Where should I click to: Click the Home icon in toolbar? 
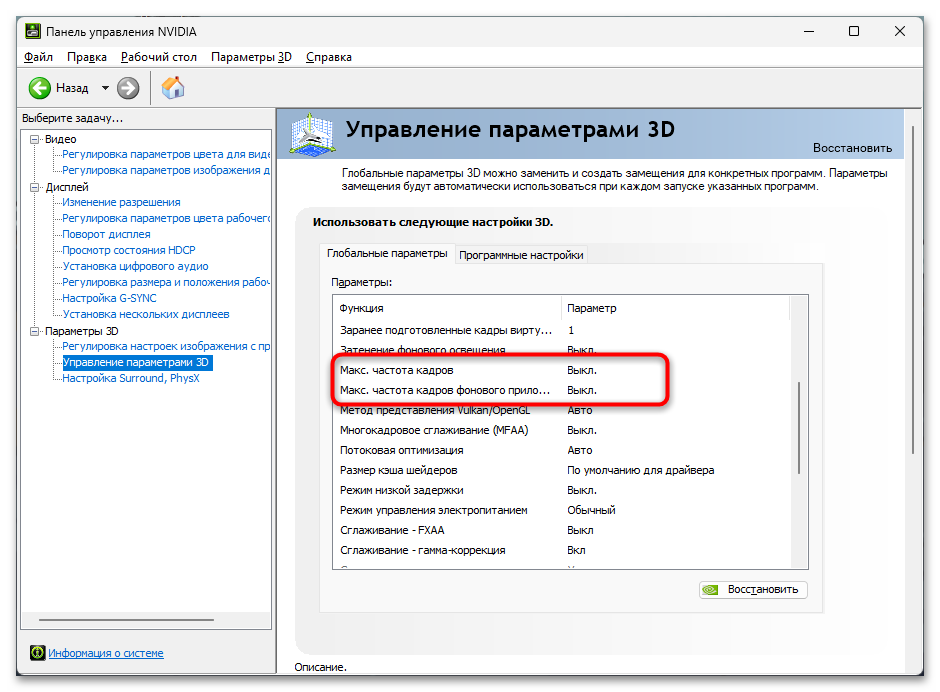[x=173, y=88]
